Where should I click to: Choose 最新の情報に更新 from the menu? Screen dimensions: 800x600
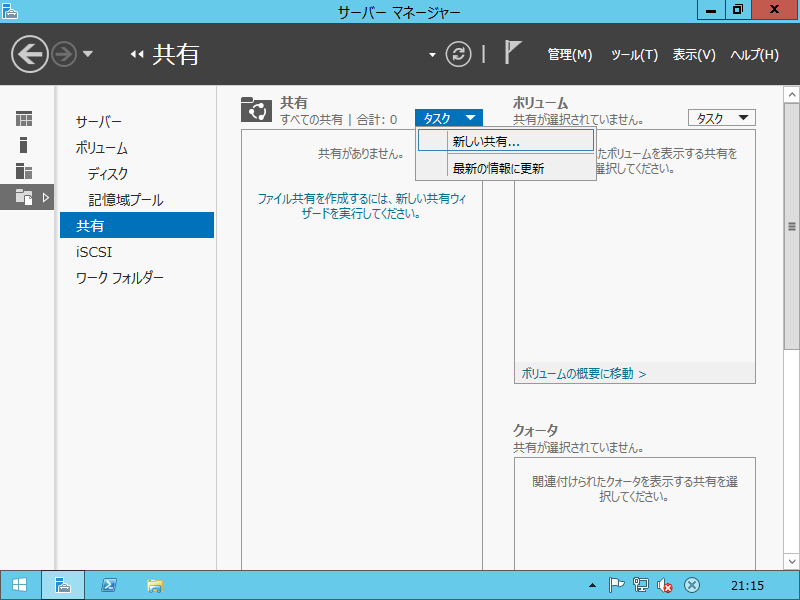pyautogui.click(x=506, y=168)
